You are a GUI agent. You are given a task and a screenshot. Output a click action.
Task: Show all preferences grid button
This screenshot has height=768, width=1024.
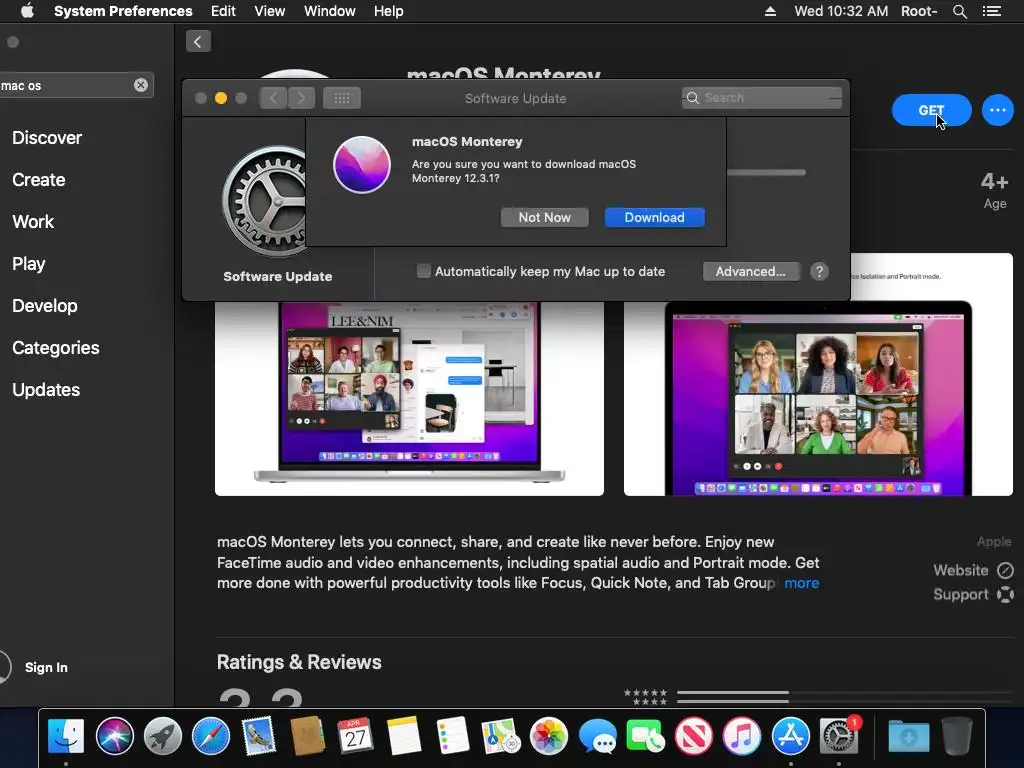tap(342, 98)
